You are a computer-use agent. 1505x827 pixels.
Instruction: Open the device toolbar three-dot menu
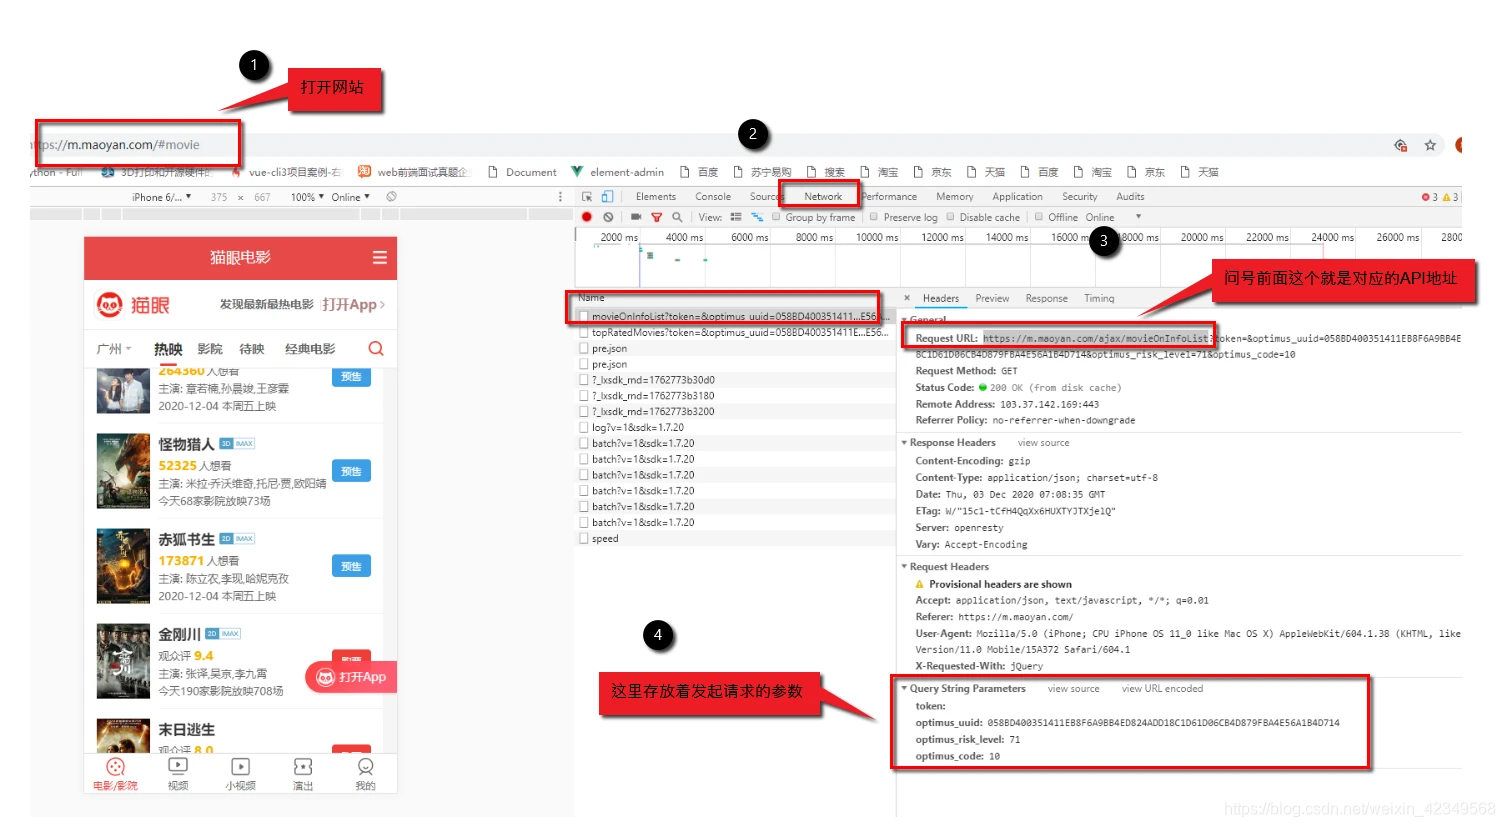pyautogui.click(x=560, y=197)
